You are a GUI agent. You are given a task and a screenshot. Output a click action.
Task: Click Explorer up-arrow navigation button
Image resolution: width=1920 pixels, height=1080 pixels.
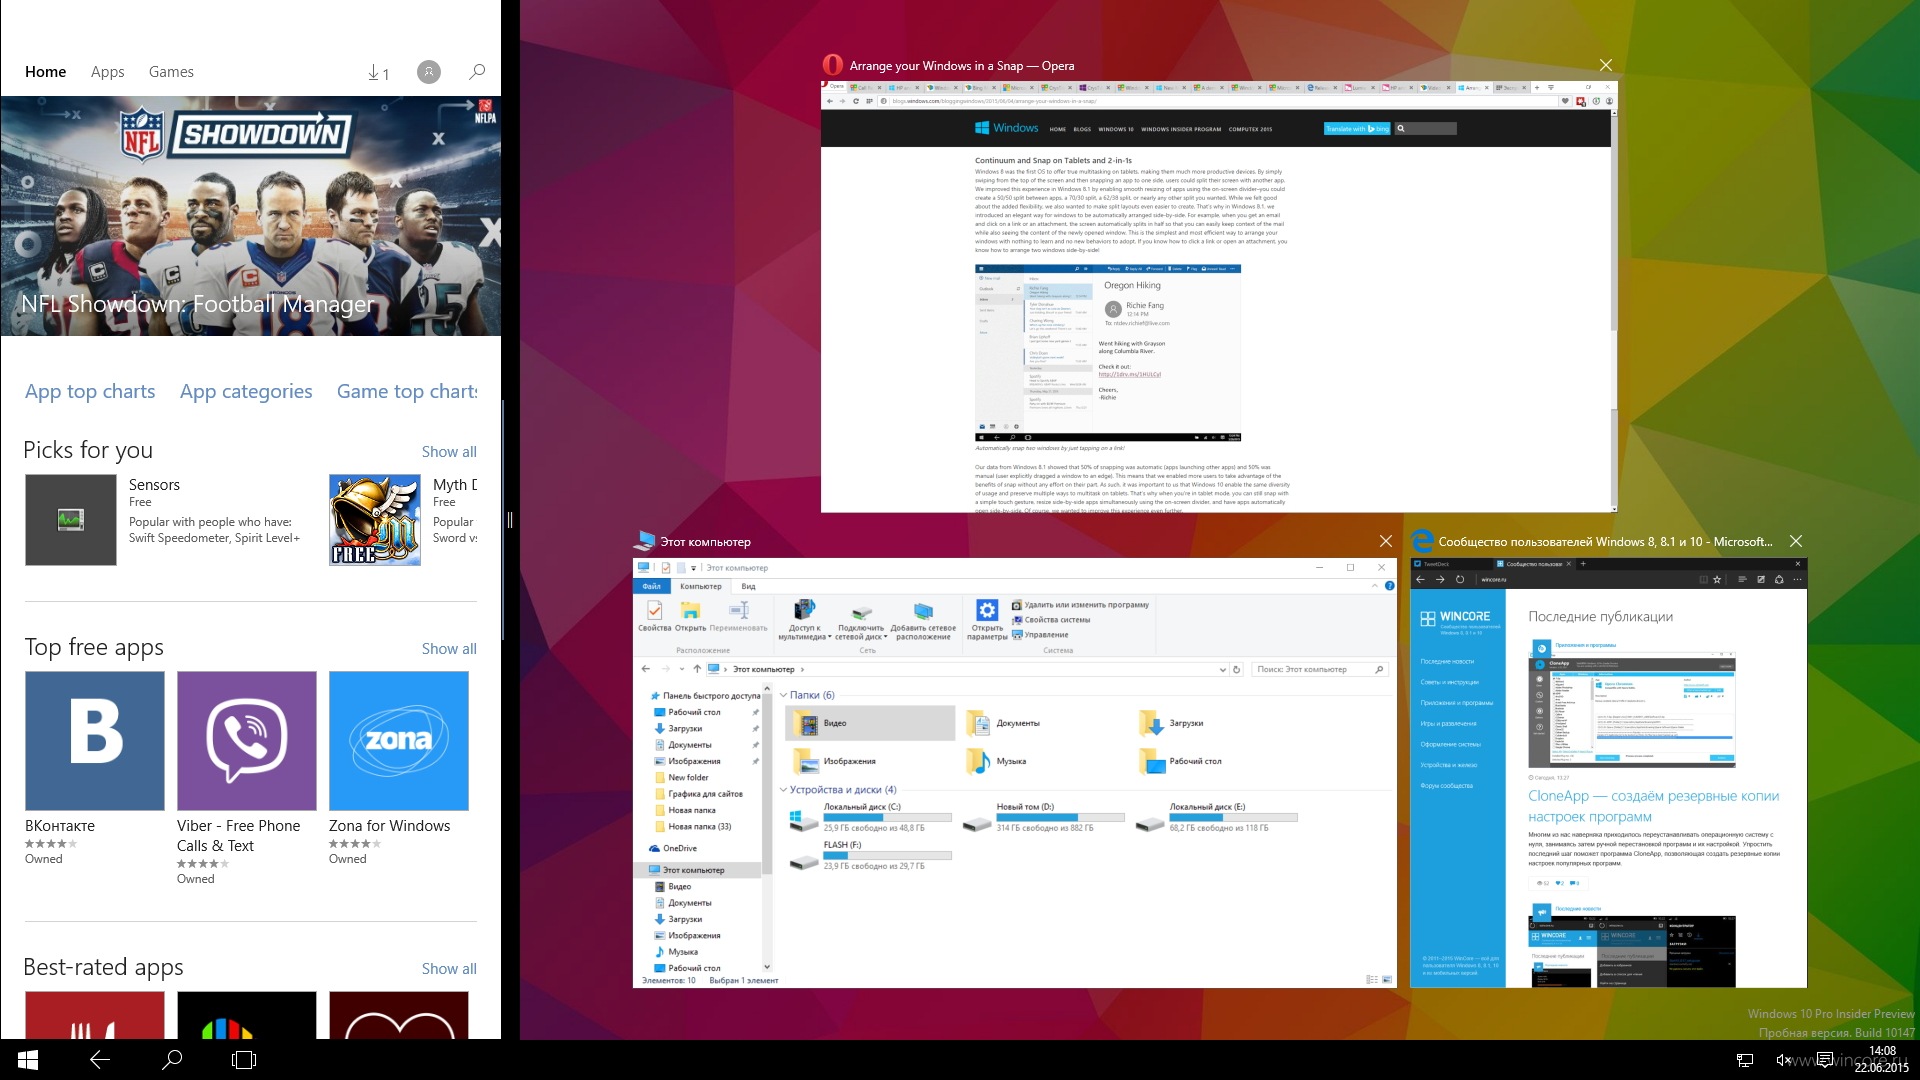pos(697,669)
